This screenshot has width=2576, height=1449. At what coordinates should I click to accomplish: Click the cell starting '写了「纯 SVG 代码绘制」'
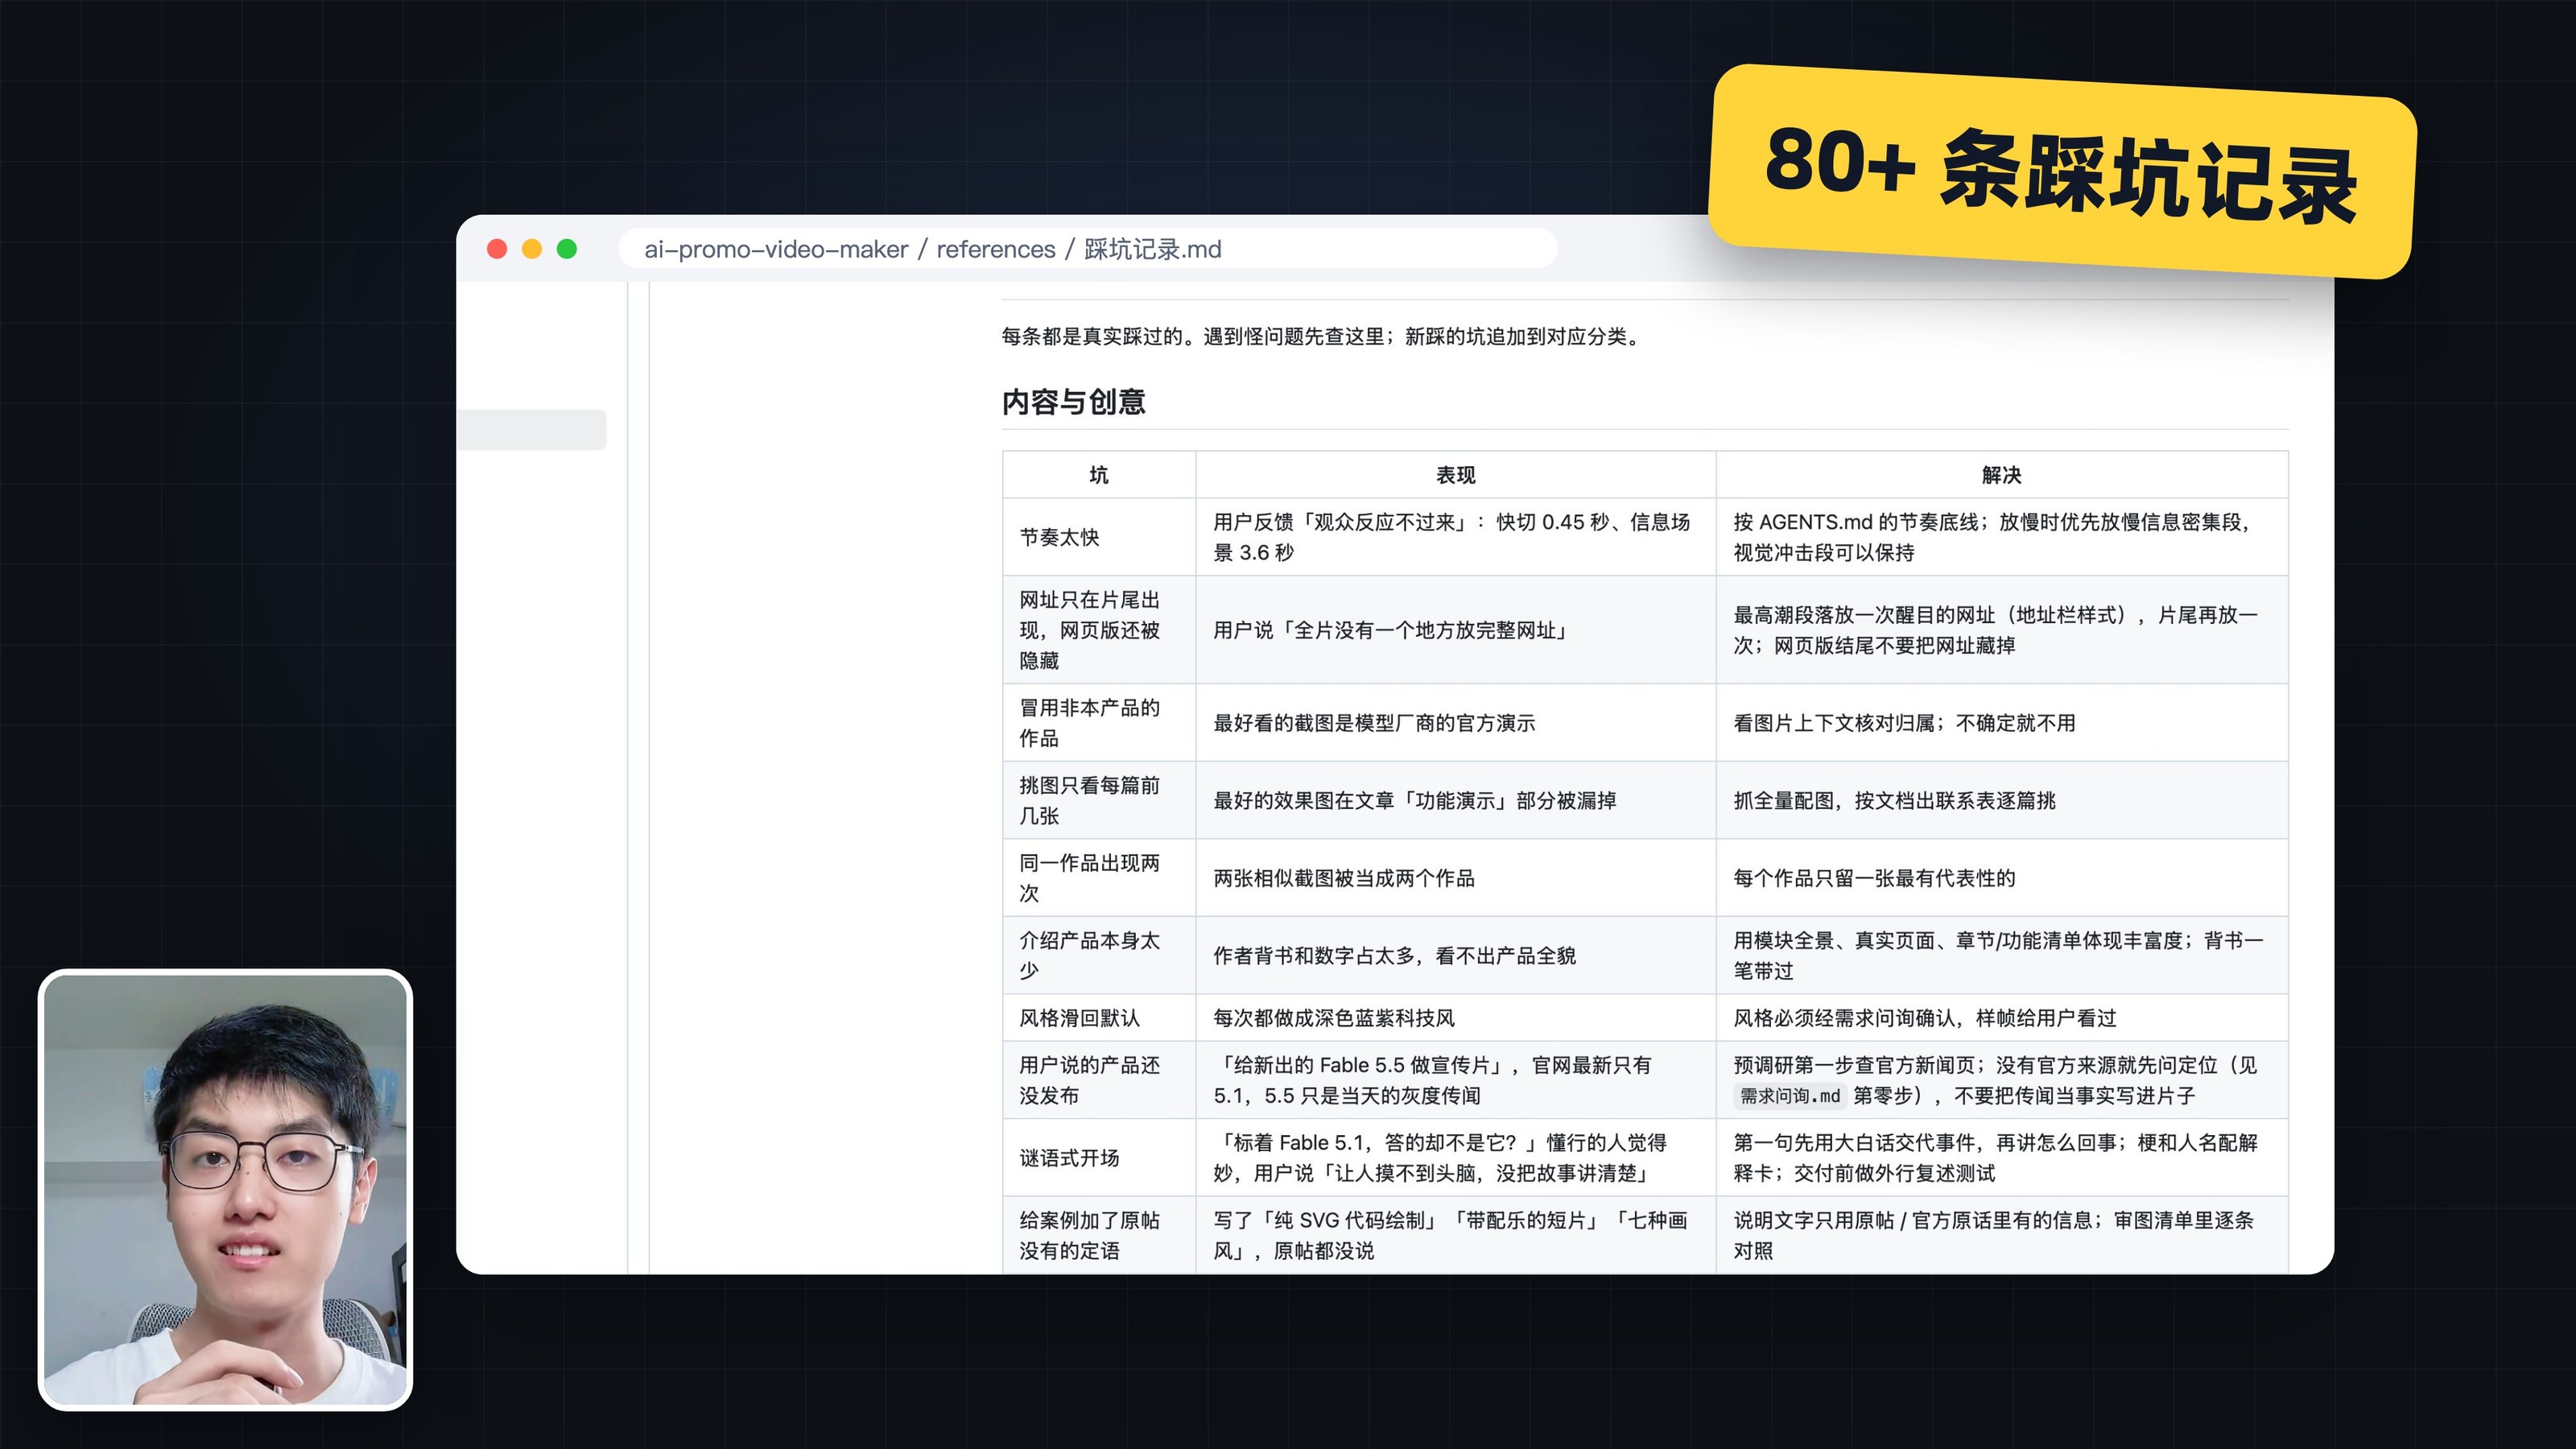1456,1235
